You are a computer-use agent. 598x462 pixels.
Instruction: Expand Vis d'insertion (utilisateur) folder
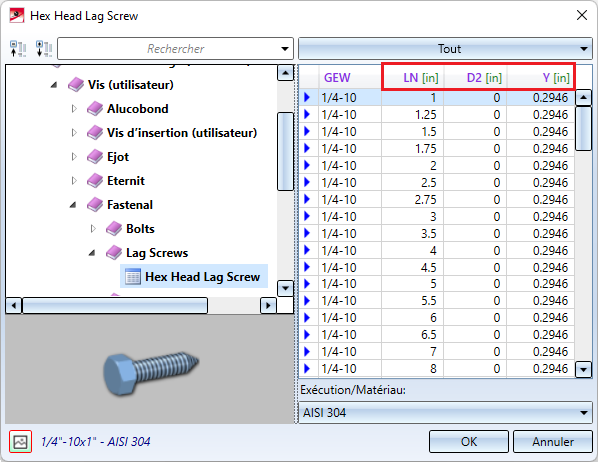point(74,133)
